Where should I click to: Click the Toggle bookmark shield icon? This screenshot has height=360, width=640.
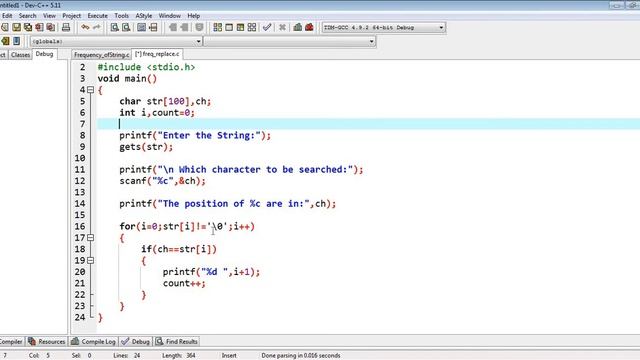(x=199, y=27)
